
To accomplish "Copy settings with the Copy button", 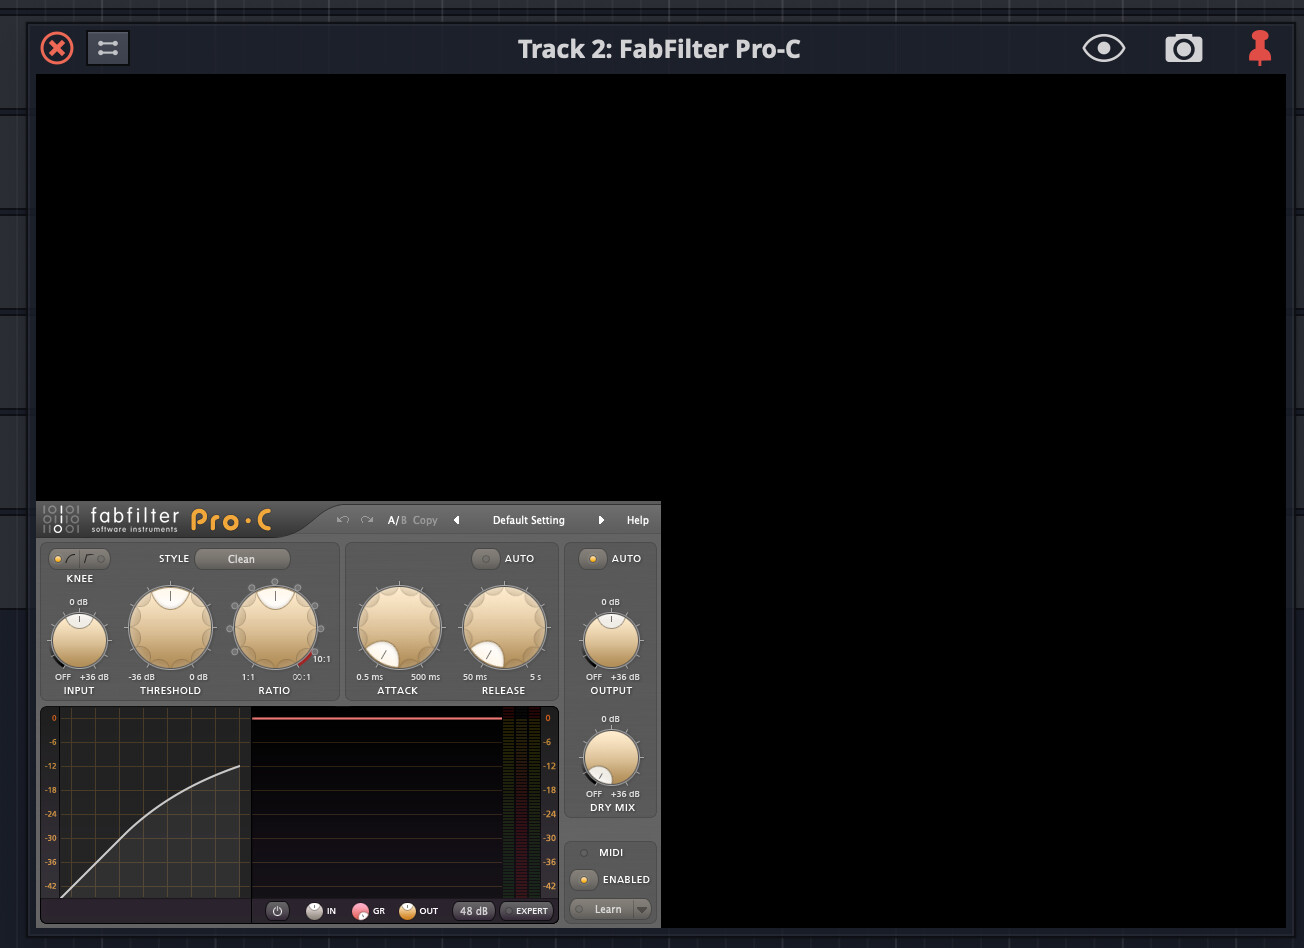I will tap(425, 520).
